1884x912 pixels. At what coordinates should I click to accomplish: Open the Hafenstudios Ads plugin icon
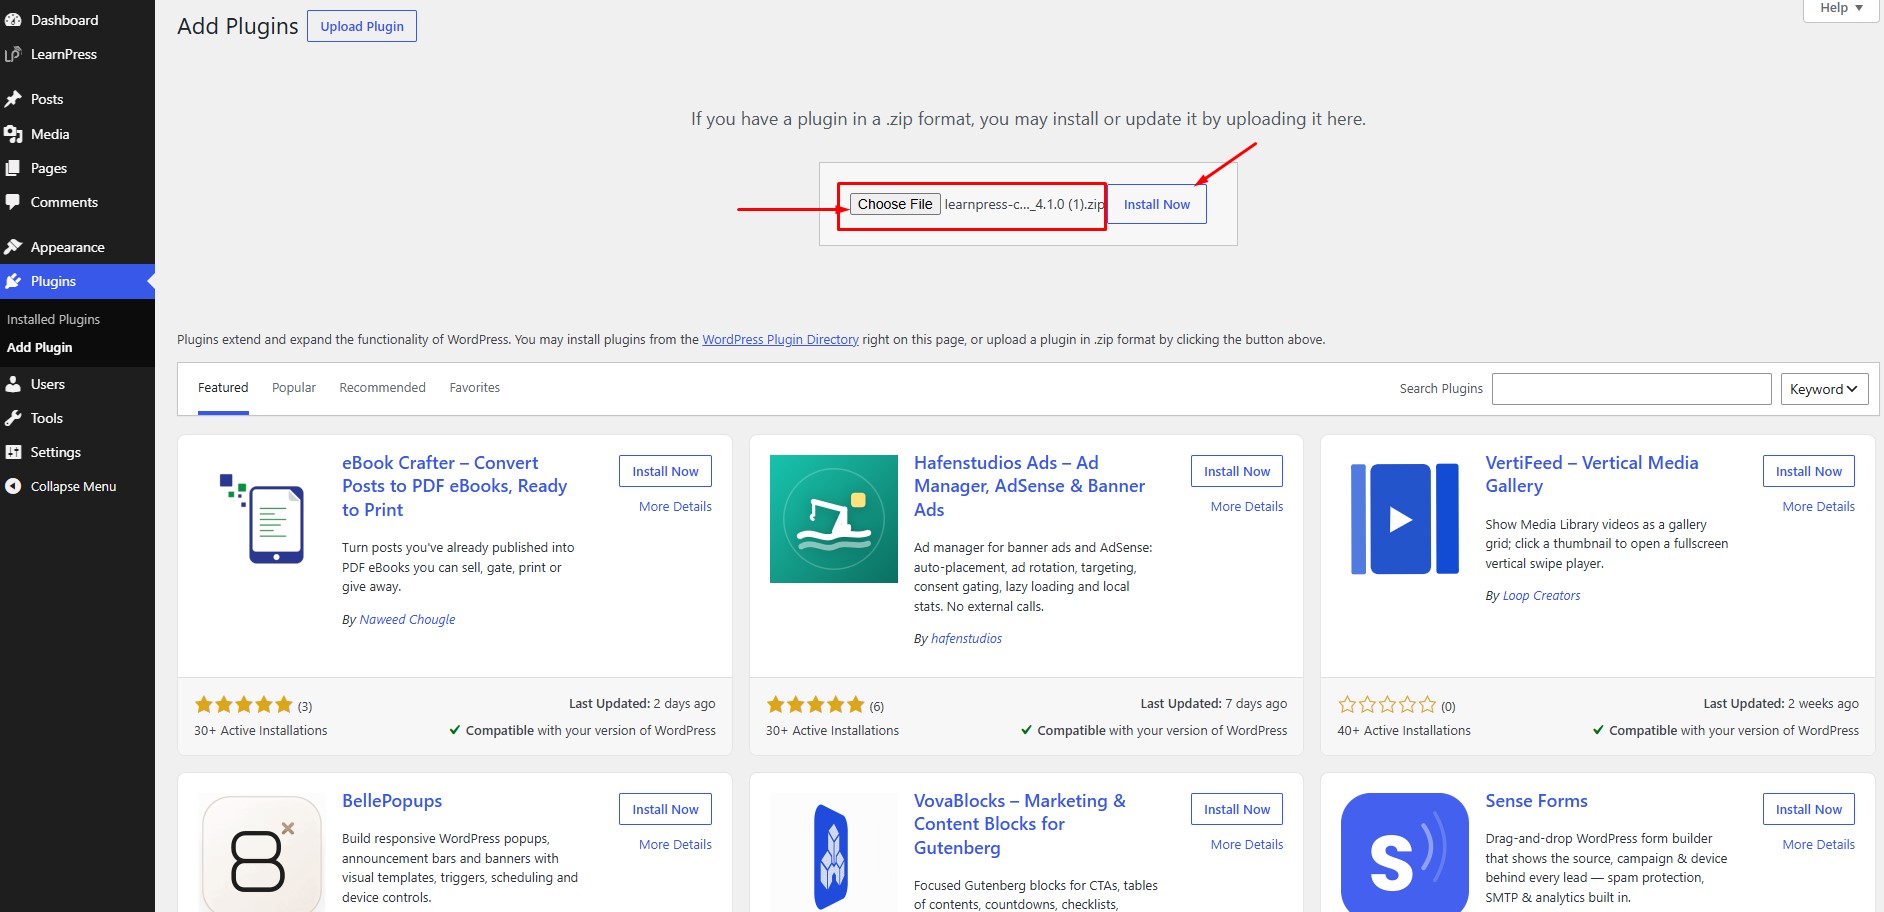[834, 519]
